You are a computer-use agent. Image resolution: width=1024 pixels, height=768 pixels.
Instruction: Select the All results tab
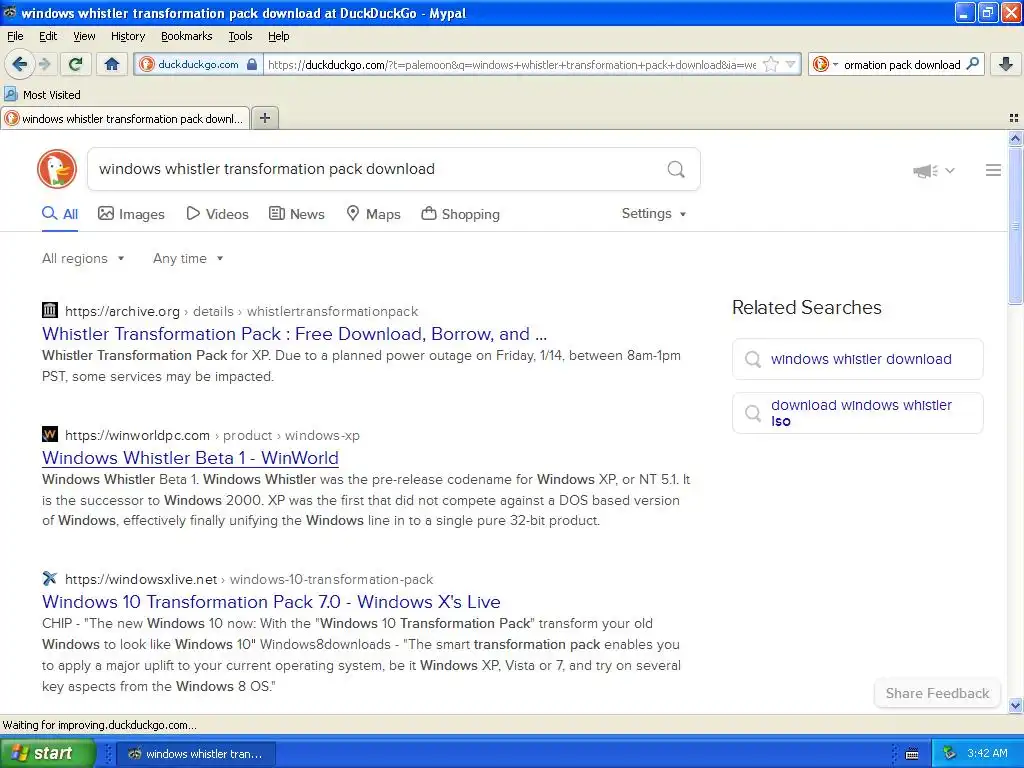coord(60,214)
